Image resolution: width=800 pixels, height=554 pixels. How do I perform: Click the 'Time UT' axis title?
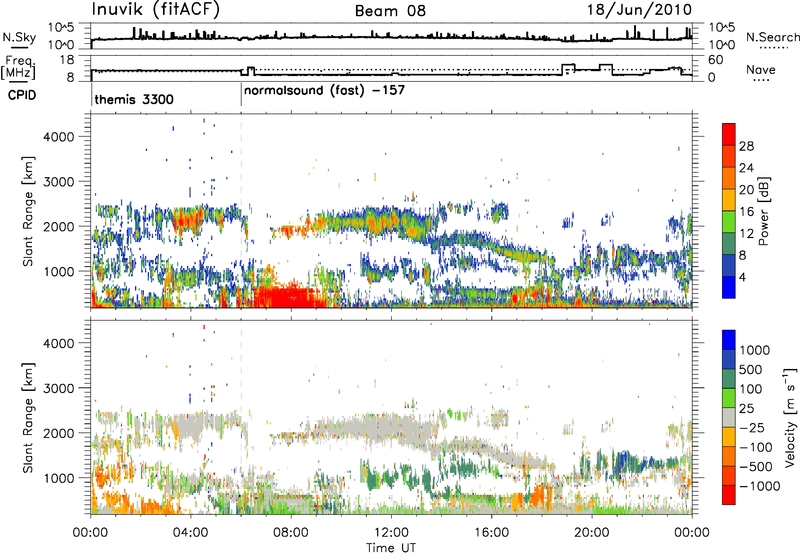[391, 547]
